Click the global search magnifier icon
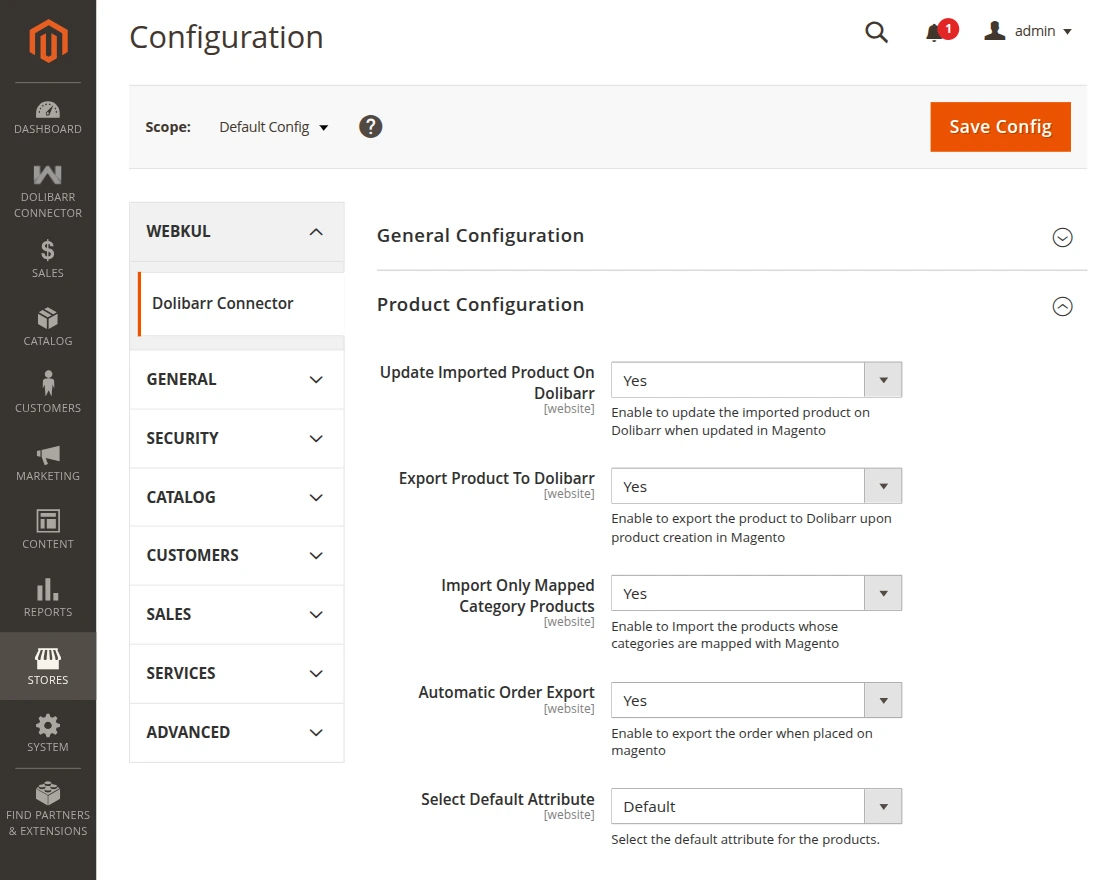 tap(876, 32)
